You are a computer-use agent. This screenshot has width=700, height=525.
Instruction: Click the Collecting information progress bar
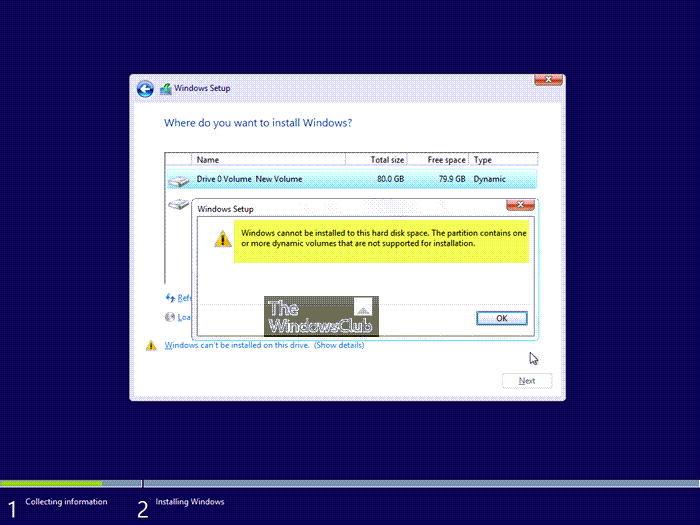pyautogui.click(x=71, y=483)
